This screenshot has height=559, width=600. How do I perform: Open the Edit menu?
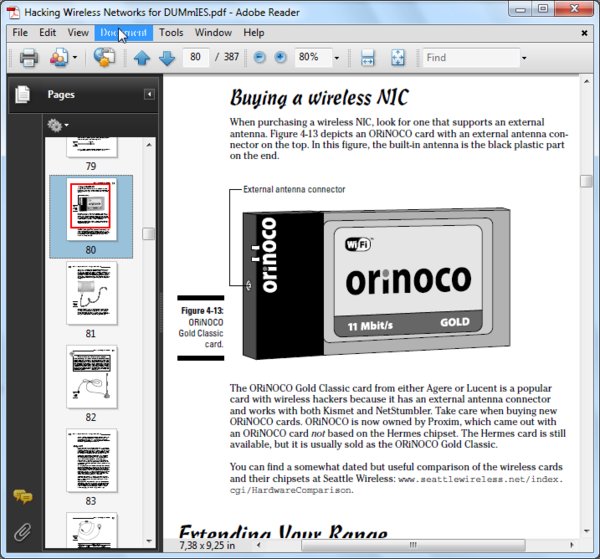tap(47, 33)
